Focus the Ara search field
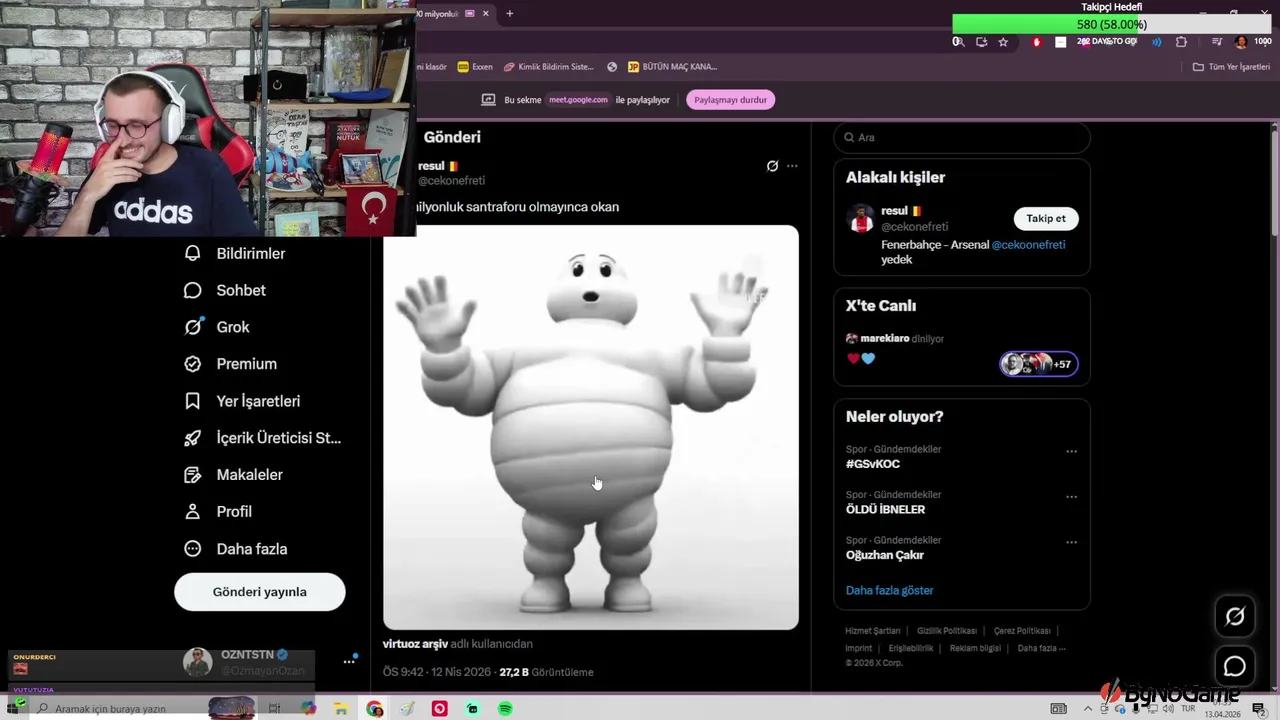Screen dimensions: 1280x720 click(962, 137)
